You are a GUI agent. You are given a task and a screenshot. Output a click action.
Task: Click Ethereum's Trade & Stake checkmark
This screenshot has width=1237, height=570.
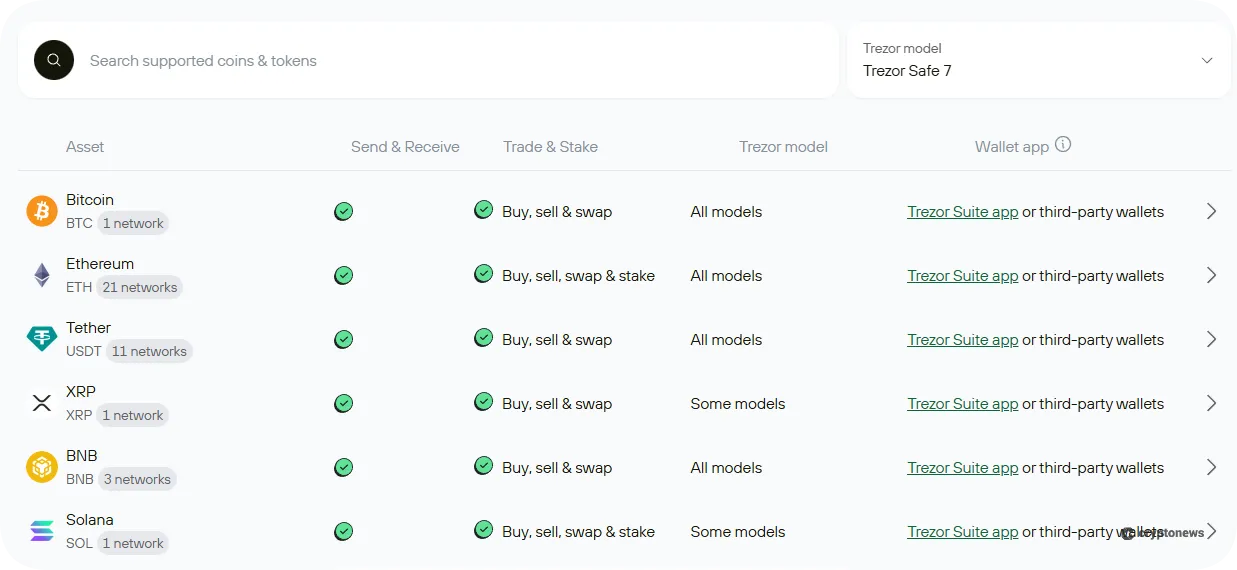(x=484, y=273)
